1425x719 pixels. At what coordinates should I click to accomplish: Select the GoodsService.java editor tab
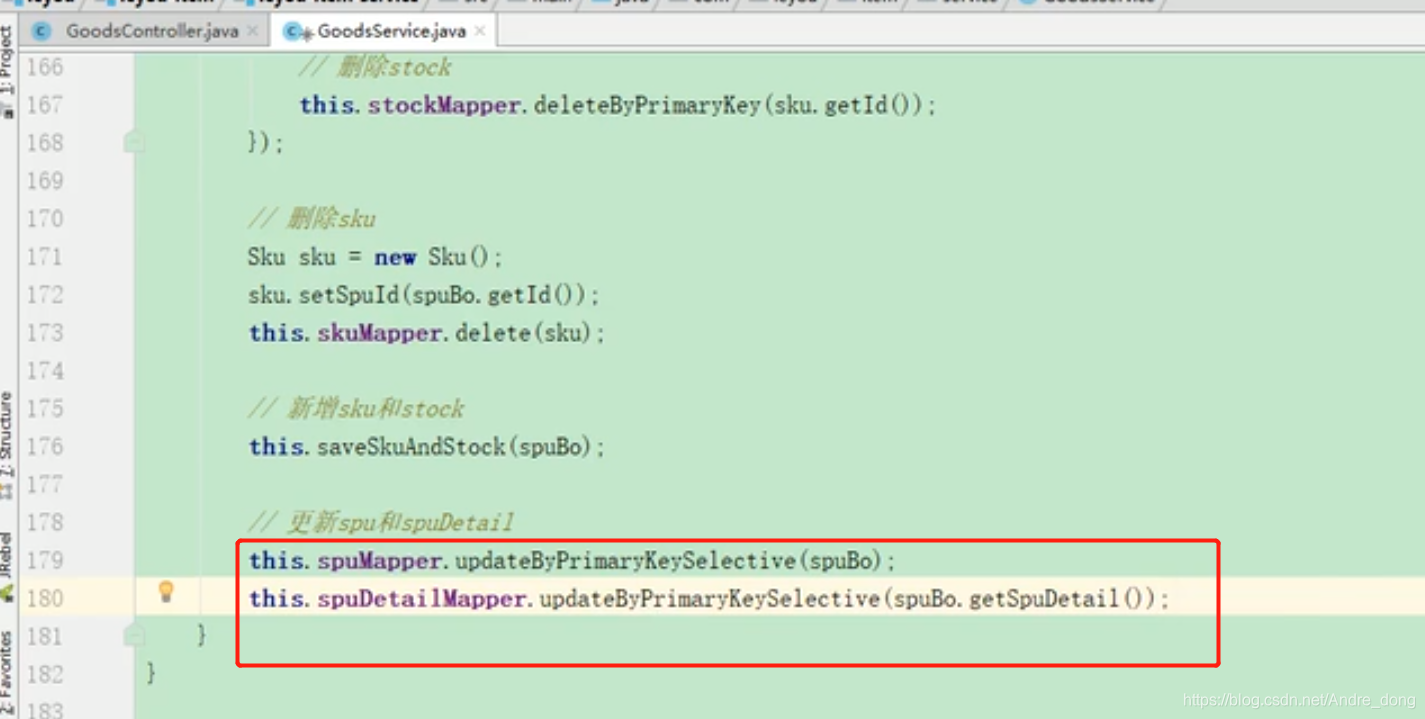(x=391, y=31)
